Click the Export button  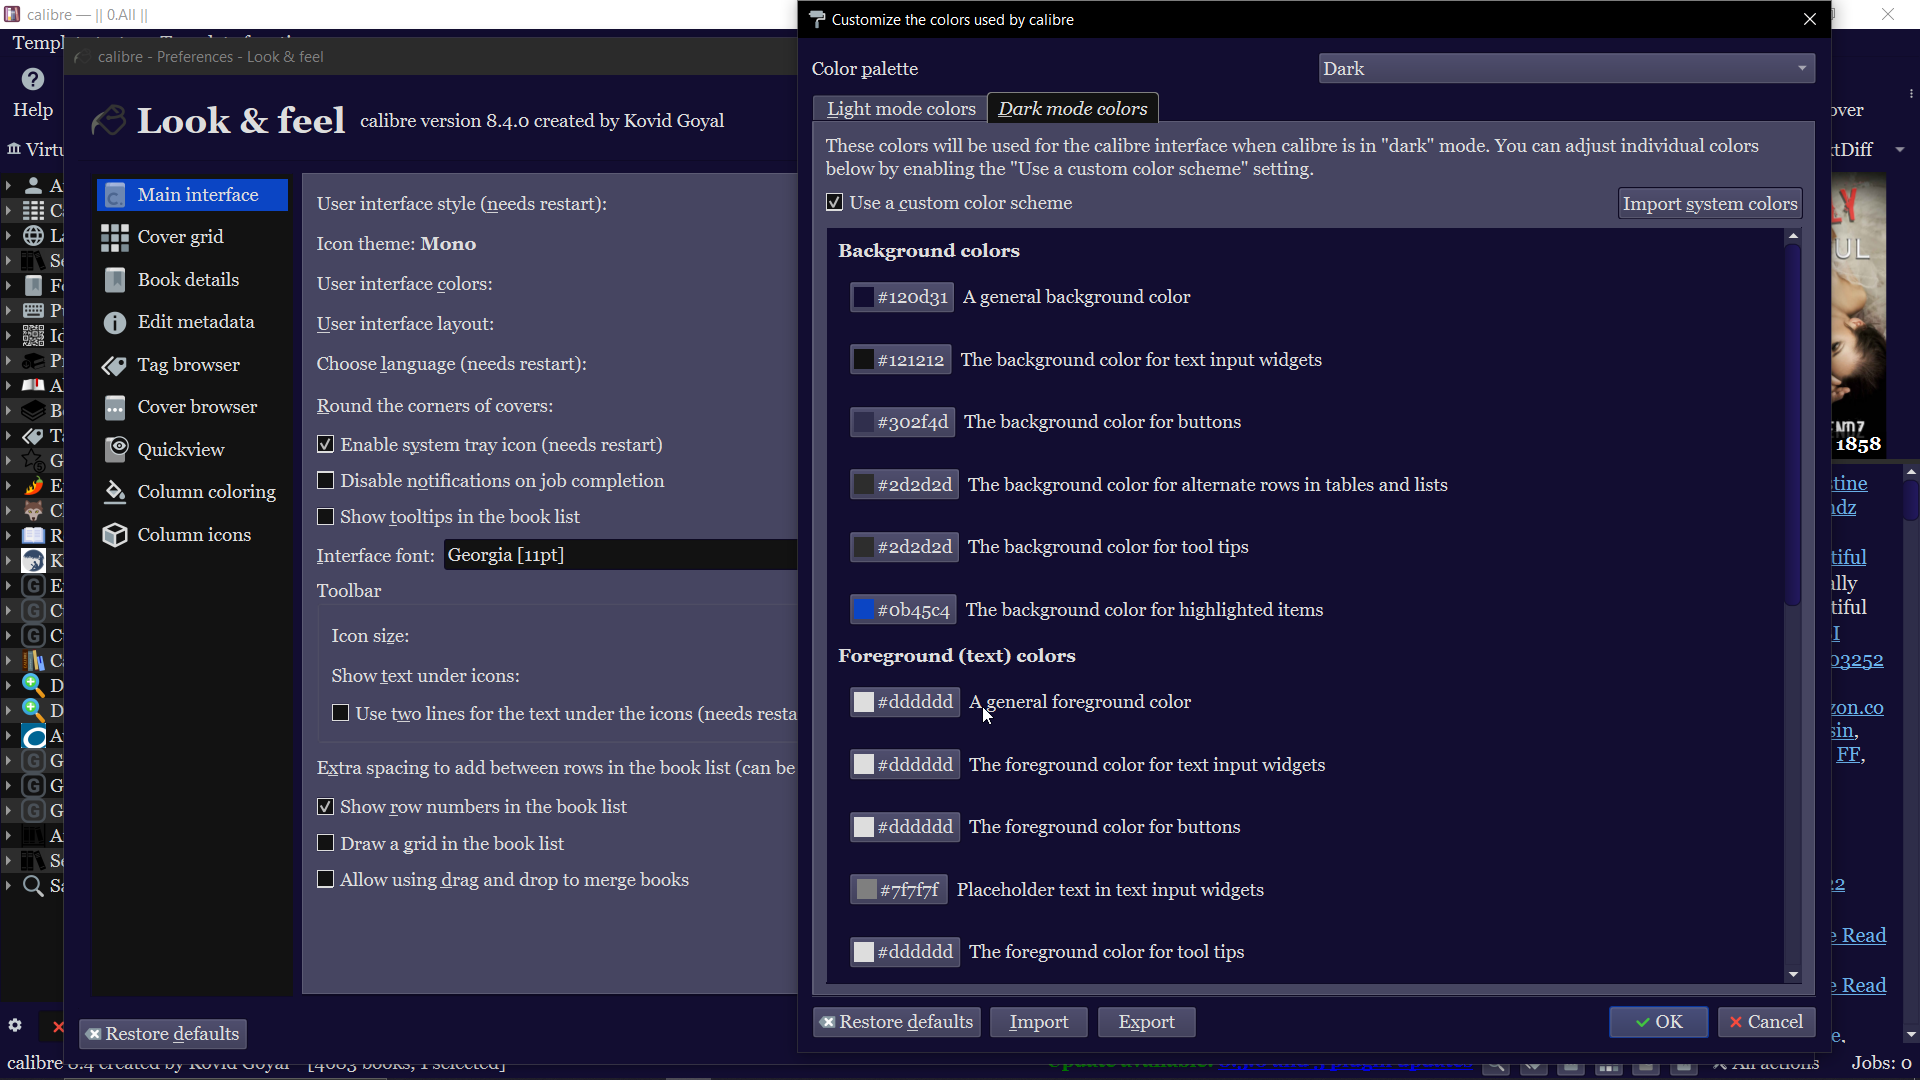[1146, 1022]
